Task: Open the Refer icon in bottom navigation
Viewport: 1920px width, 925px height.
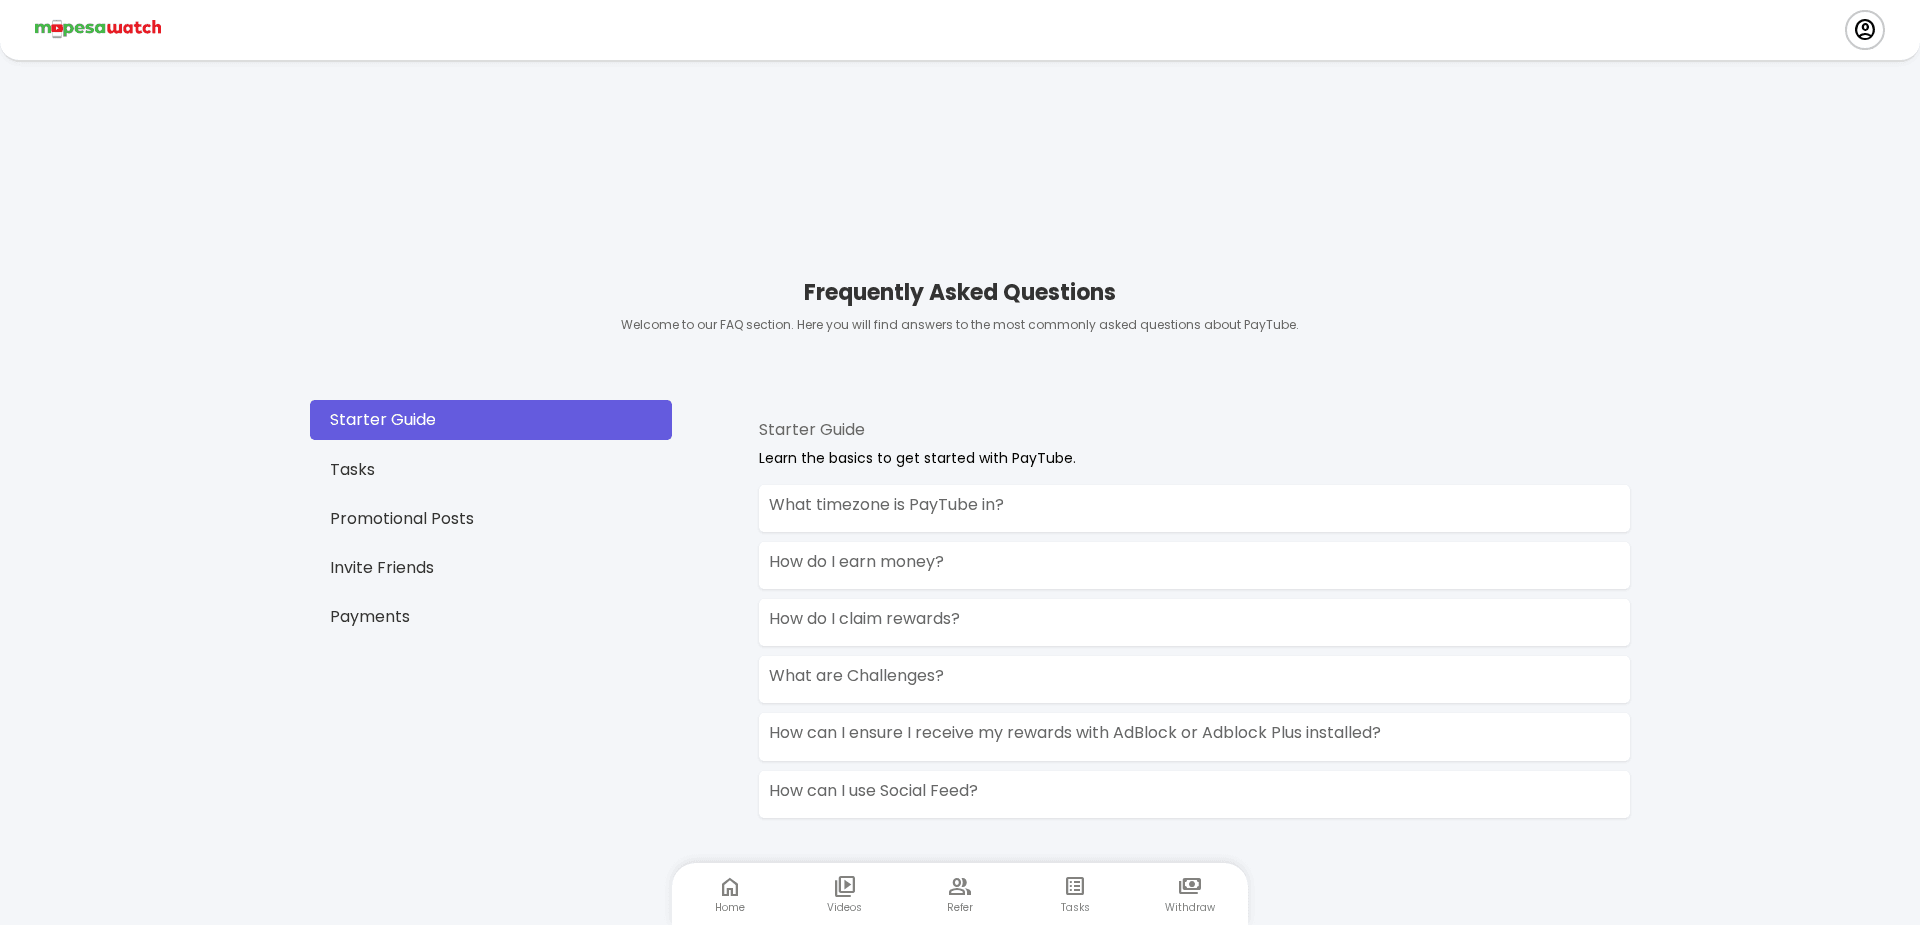Action: coord(959,893)
